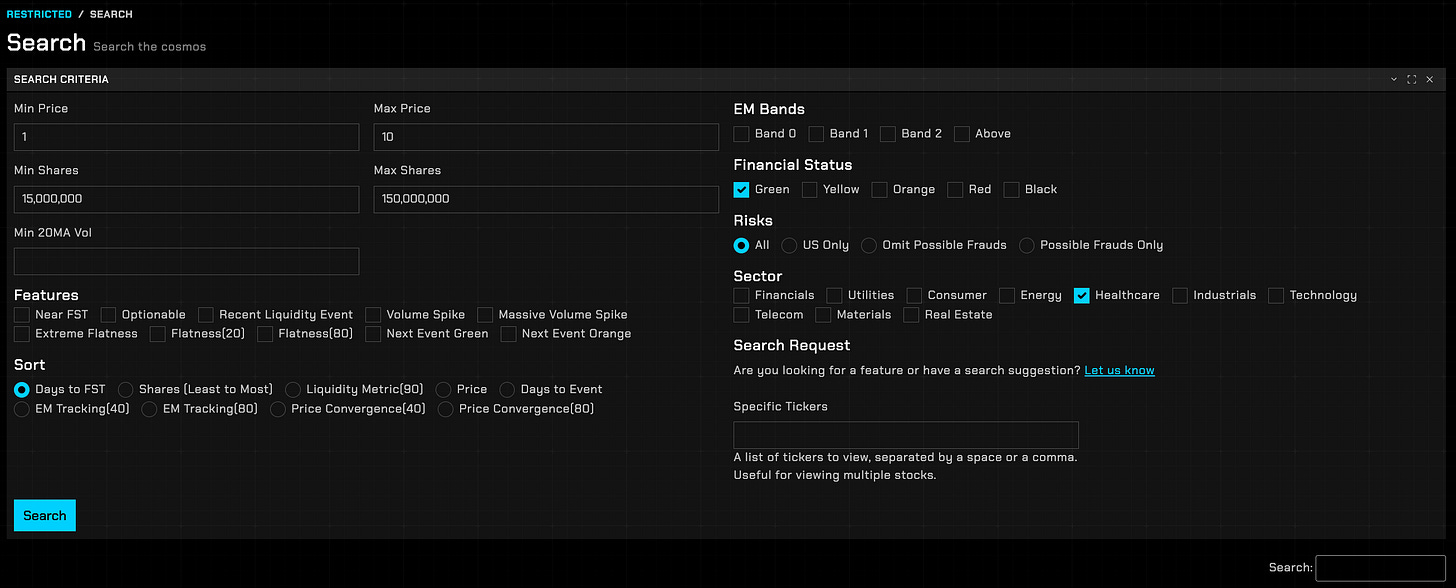Check Black financial status
The image size is (1456, 588).
click(x=1011, y=190)
